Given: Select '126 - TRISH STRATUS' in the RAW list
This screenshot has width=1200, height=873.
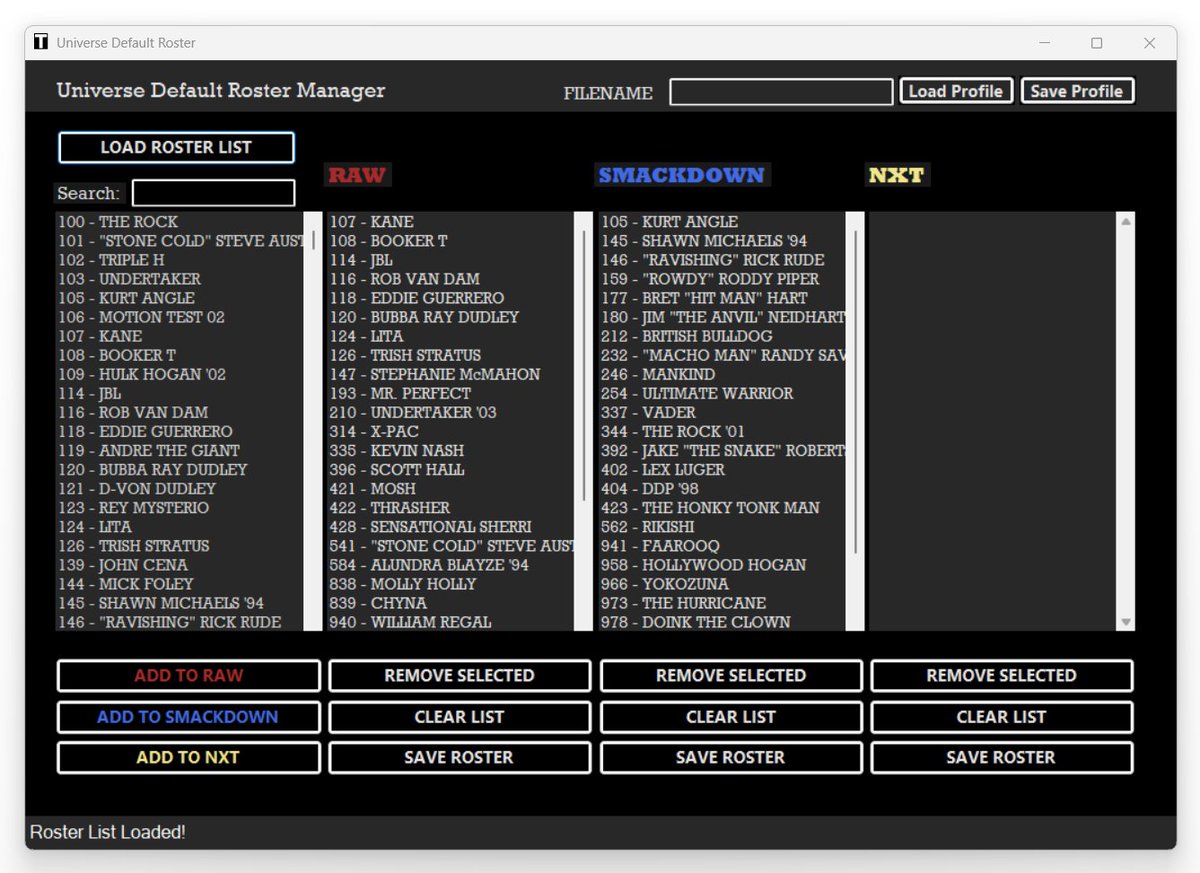Looking at the screenshot, I should (451, 355).
